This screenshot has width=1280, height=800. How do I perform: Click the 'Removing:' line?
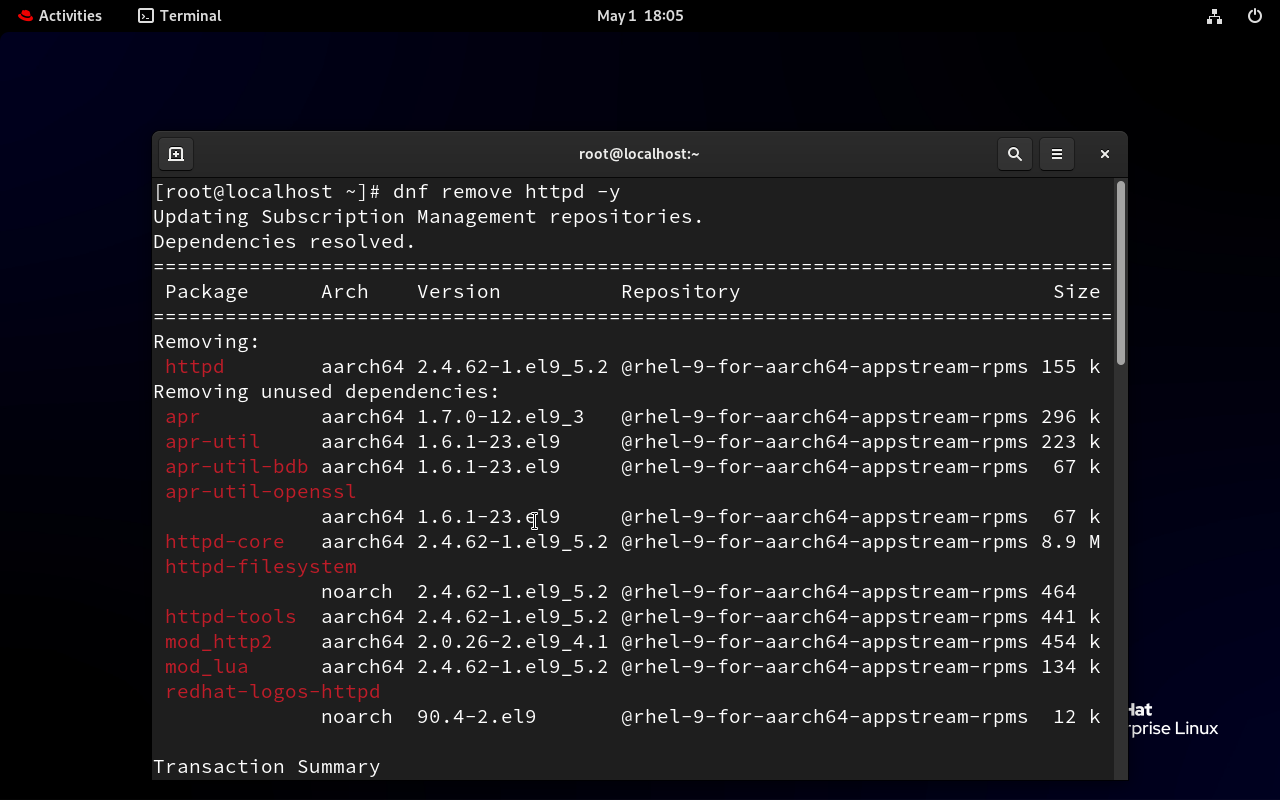pos(207,342)
